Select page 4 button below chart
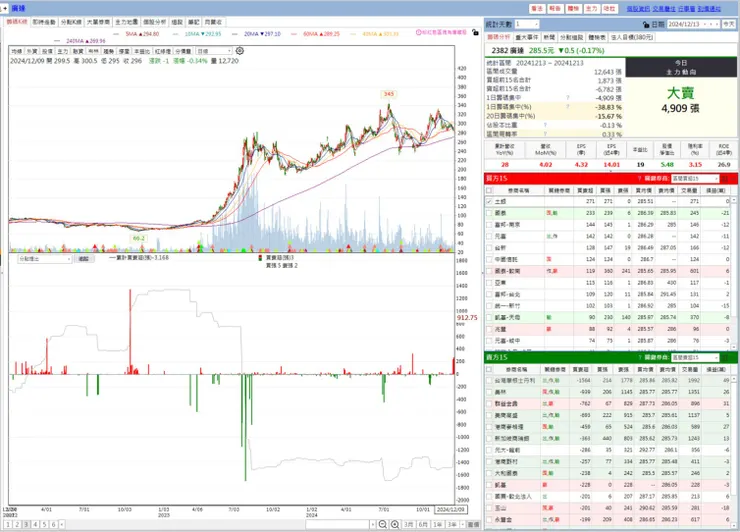 click(x=35, y=524)
